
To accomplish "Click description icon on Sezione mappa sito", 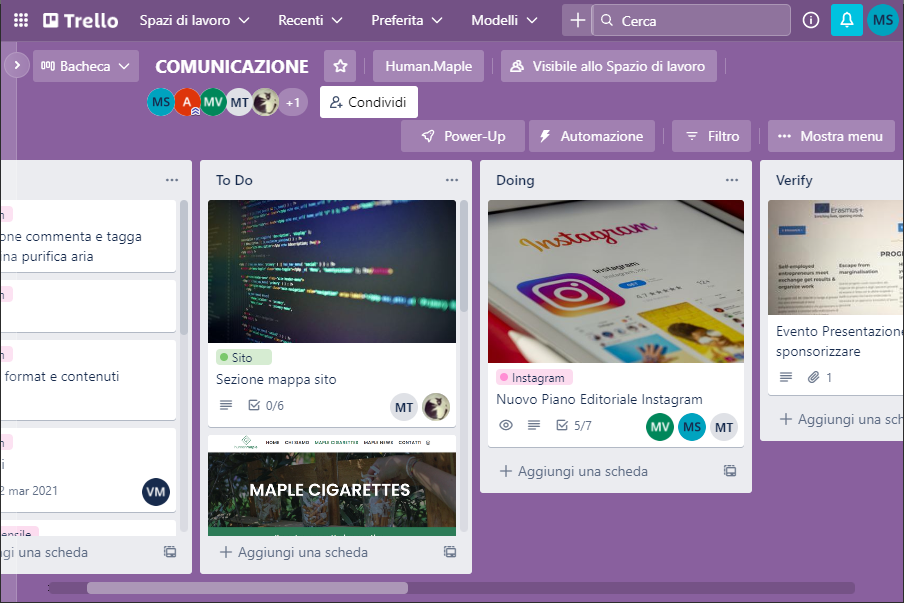I will pyautogui.click(x=226, y=405).
